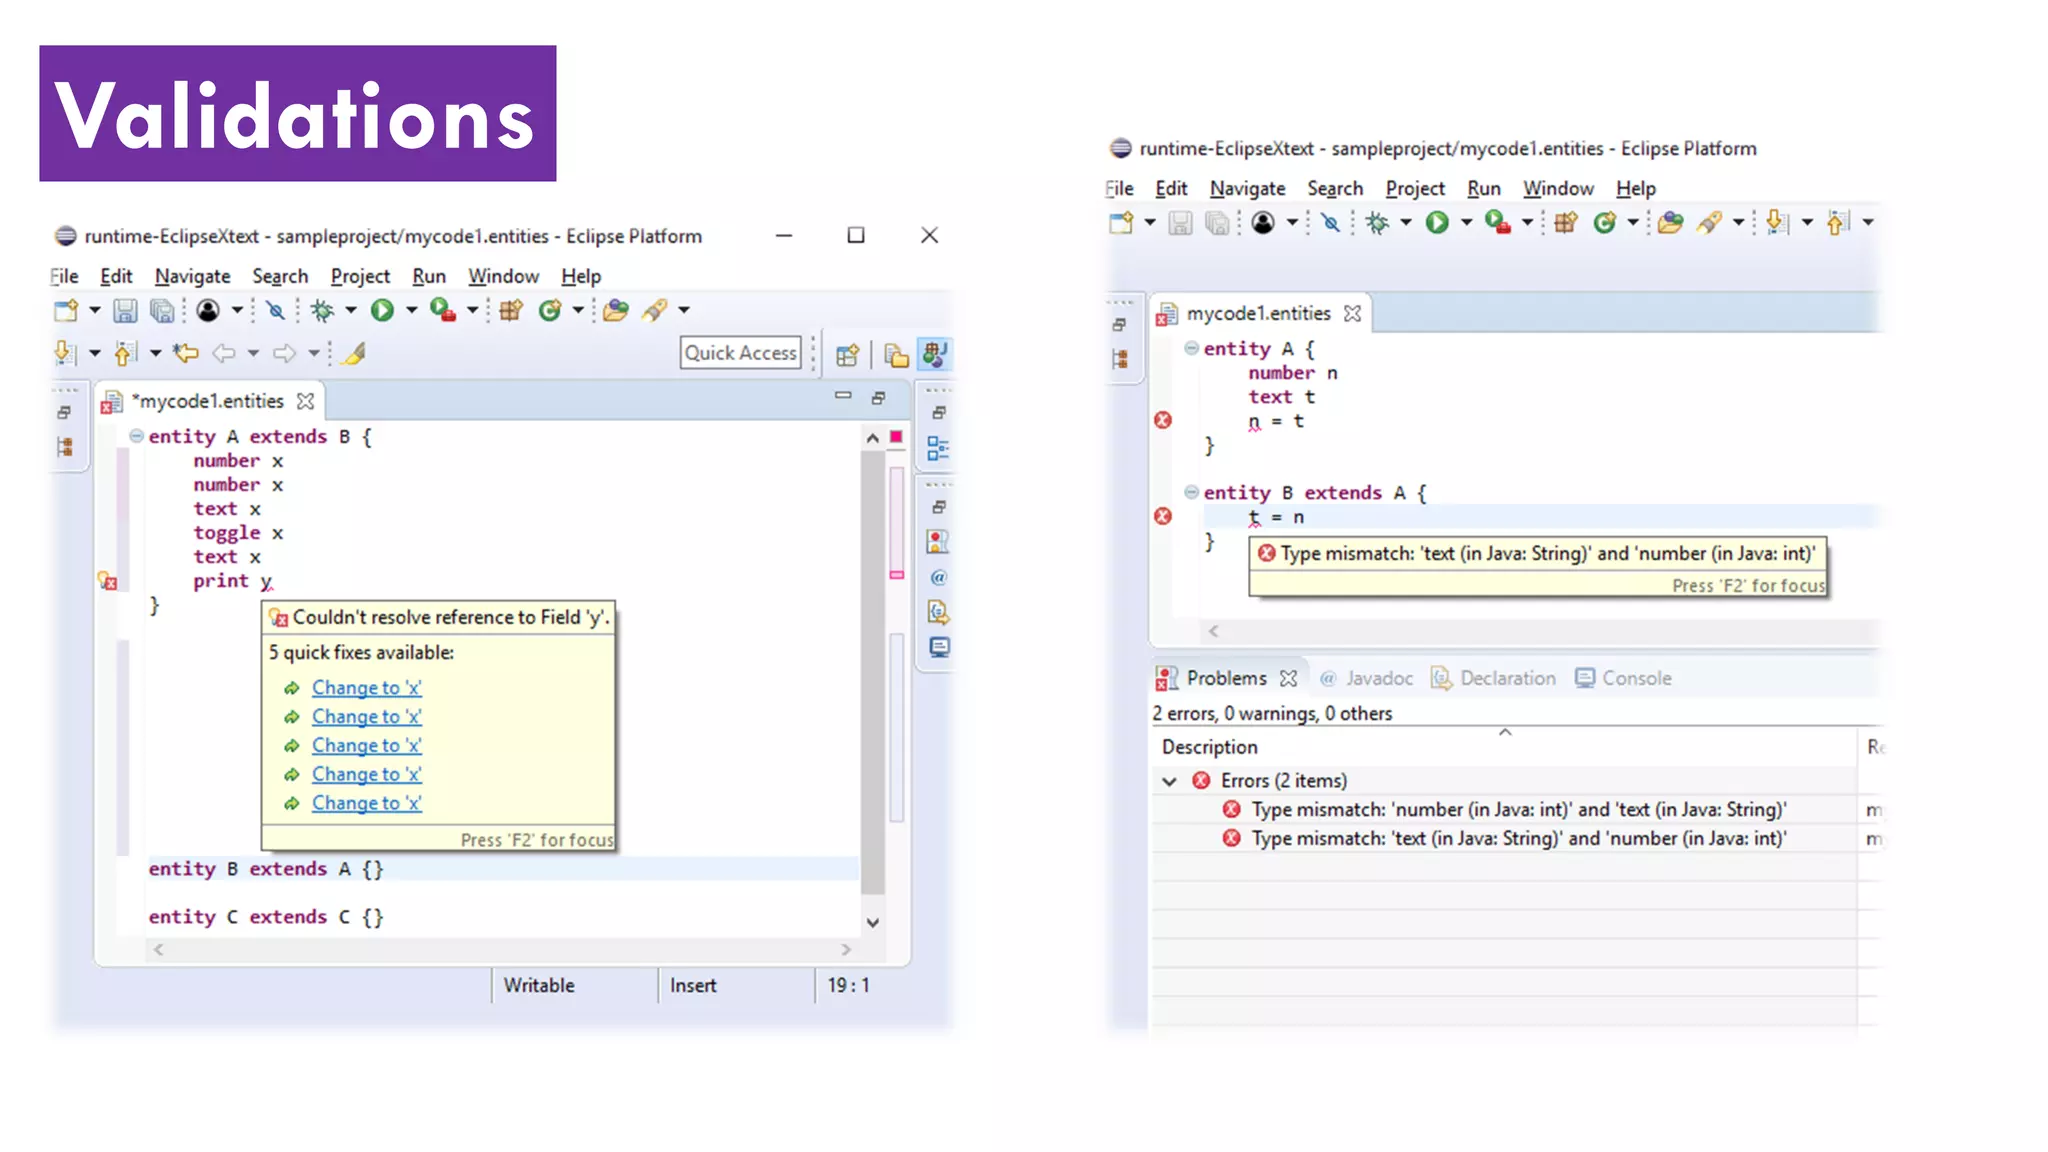Image resolution: width=2048 pixels, height=1152 pixels.
Task: Switch to Declaration tab in right window
Action: (x=1494, y=678)
